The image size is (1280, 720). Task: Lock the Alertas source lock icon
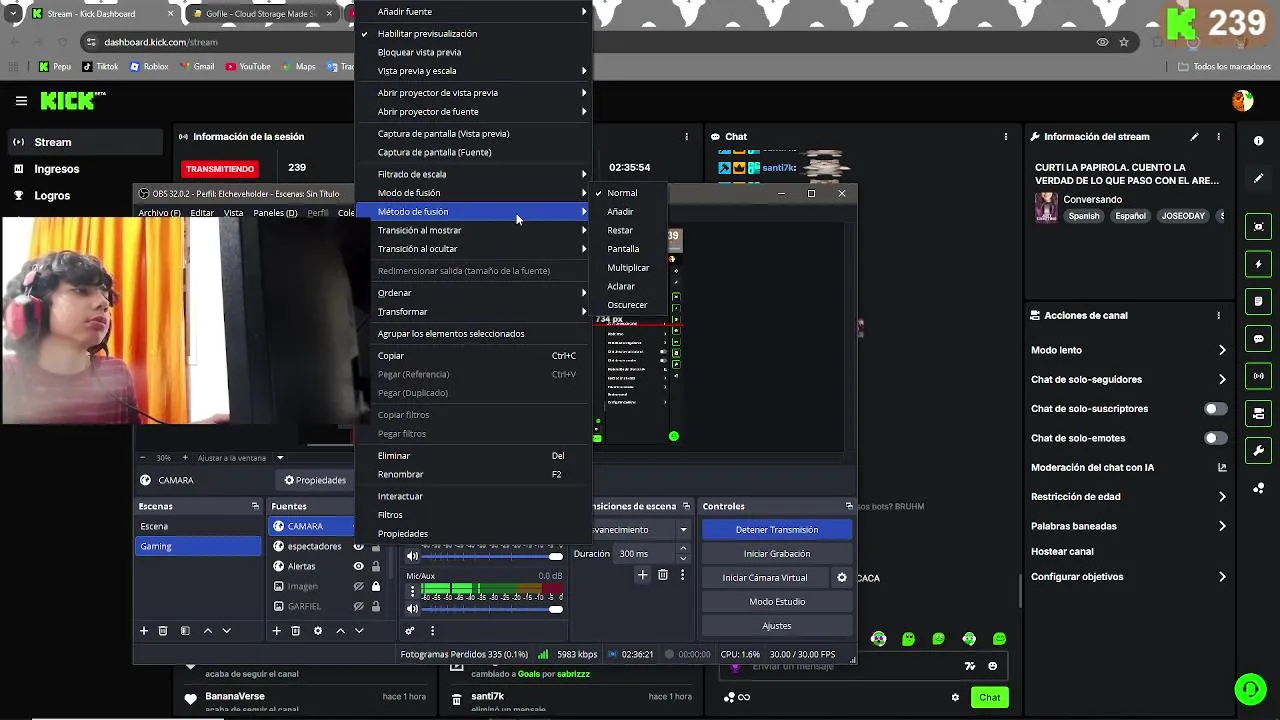376,566
